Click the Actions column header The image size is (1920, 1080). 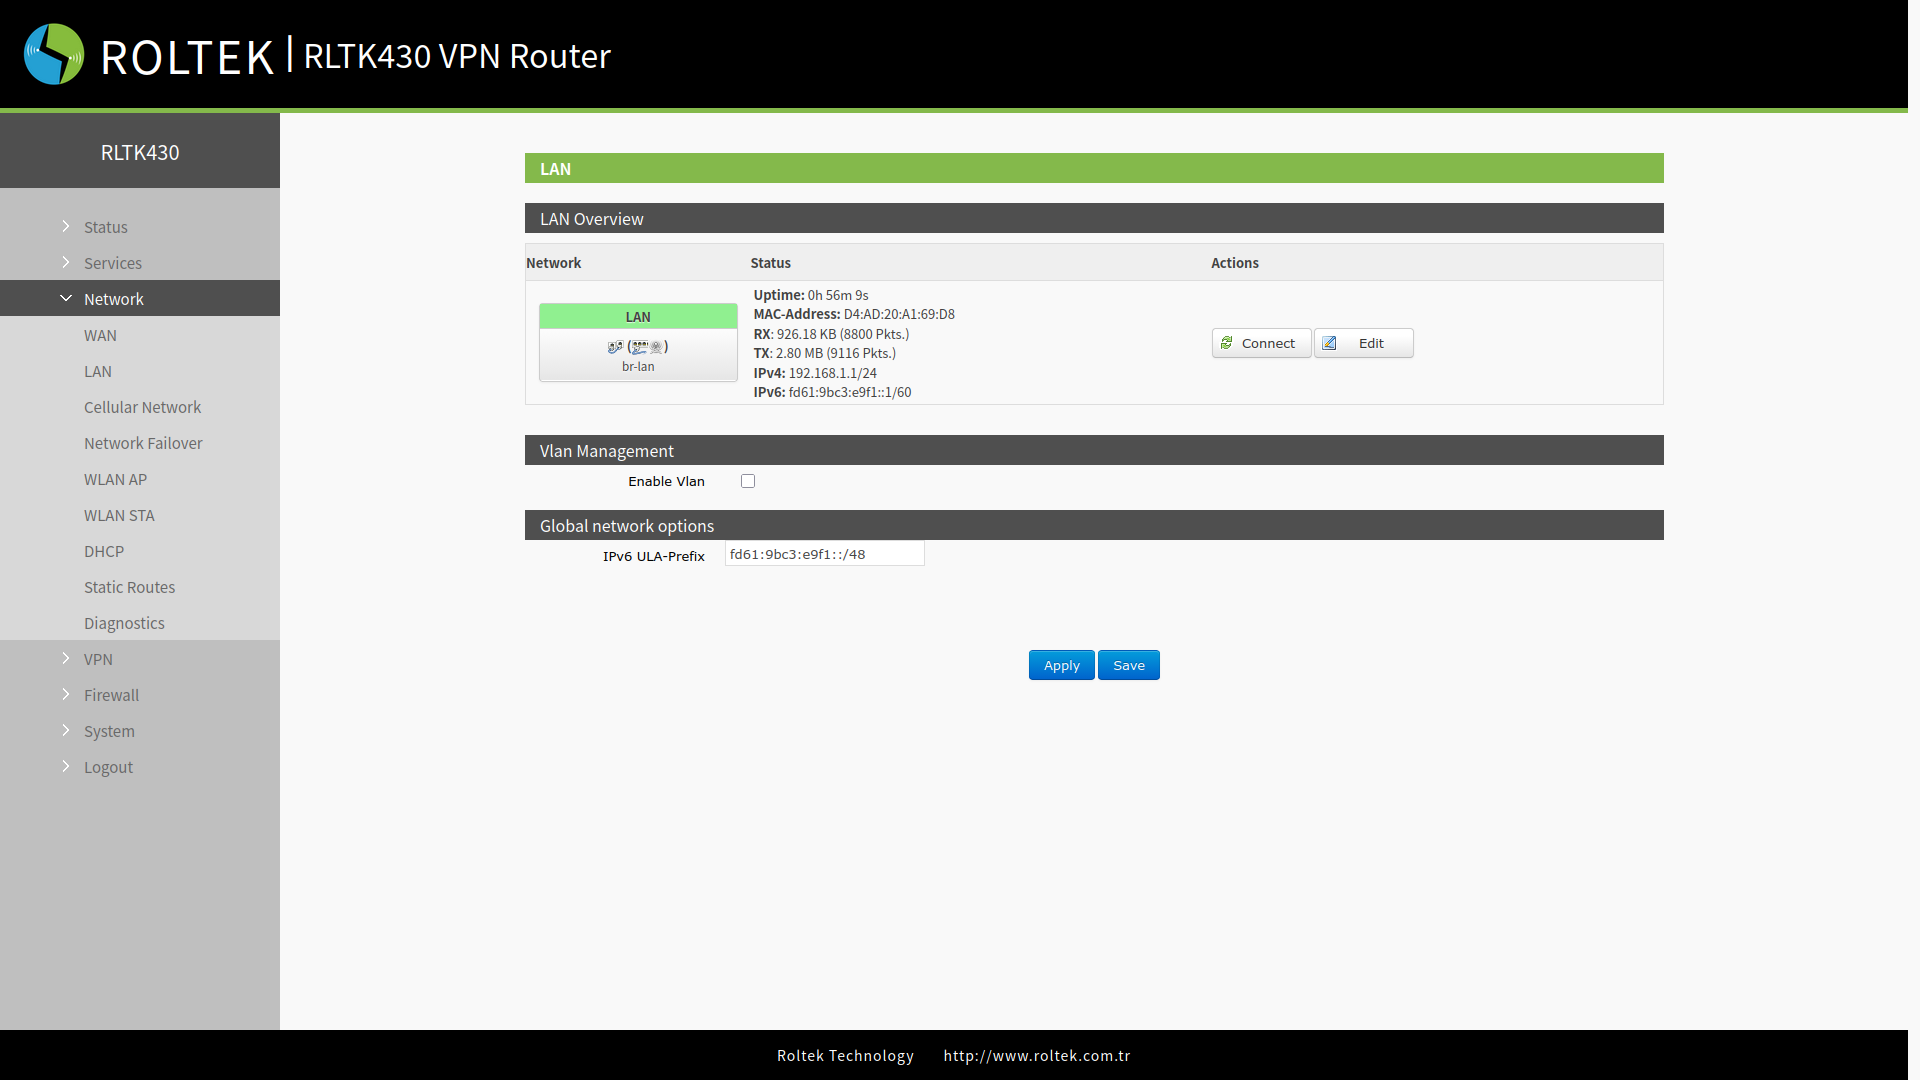click(1235, 263)
